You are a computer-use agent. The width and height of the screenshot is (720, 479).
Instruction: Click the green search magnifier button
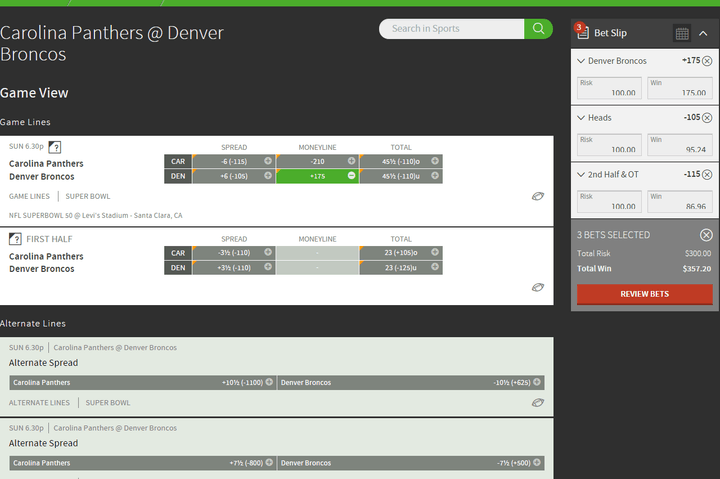(x=538, y=29)
